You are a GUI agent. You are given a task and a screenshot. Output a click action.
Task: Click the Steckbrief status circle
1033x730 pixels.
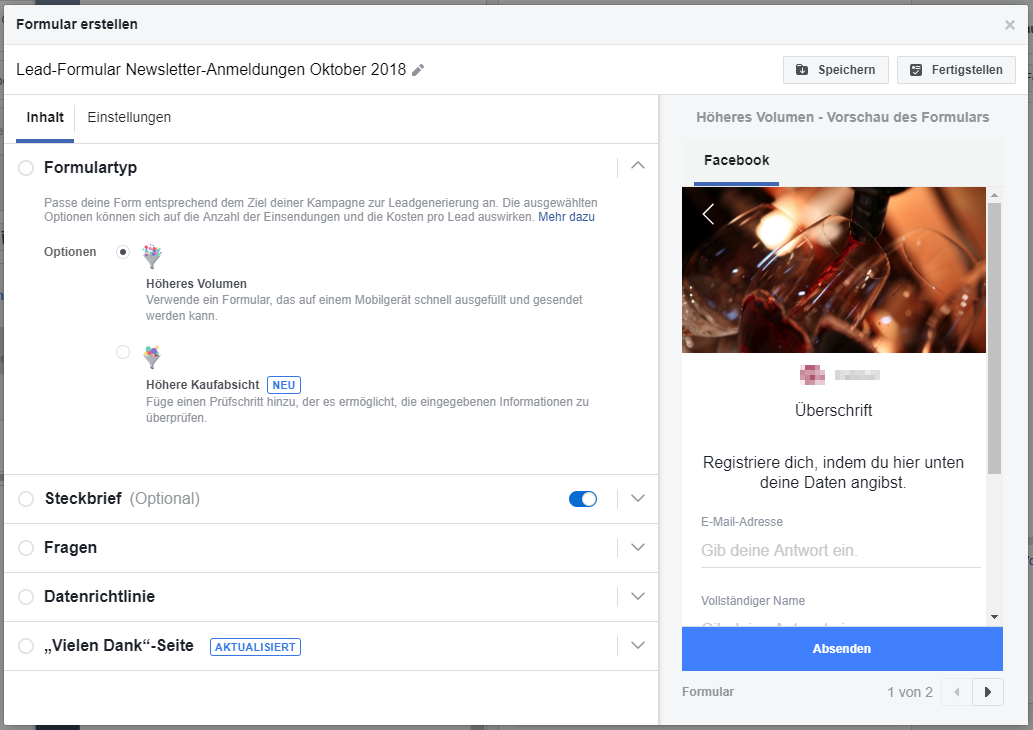pos(26,499)
